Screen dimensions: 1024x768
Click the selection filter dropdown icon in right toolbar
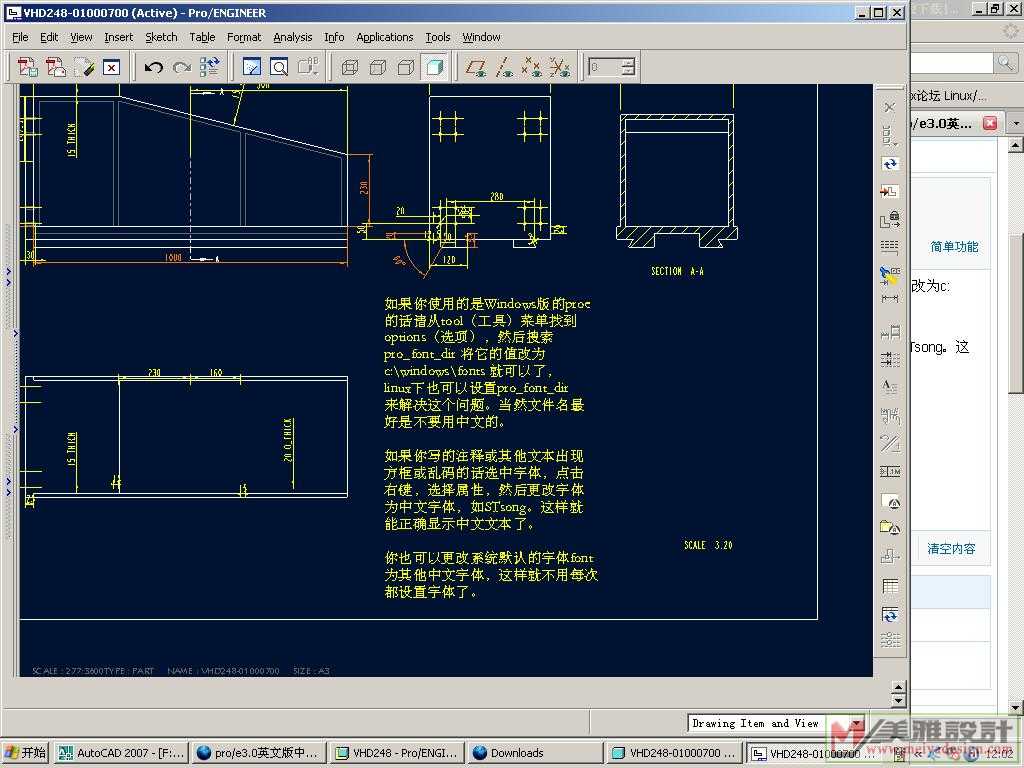[x=889, y=136]
